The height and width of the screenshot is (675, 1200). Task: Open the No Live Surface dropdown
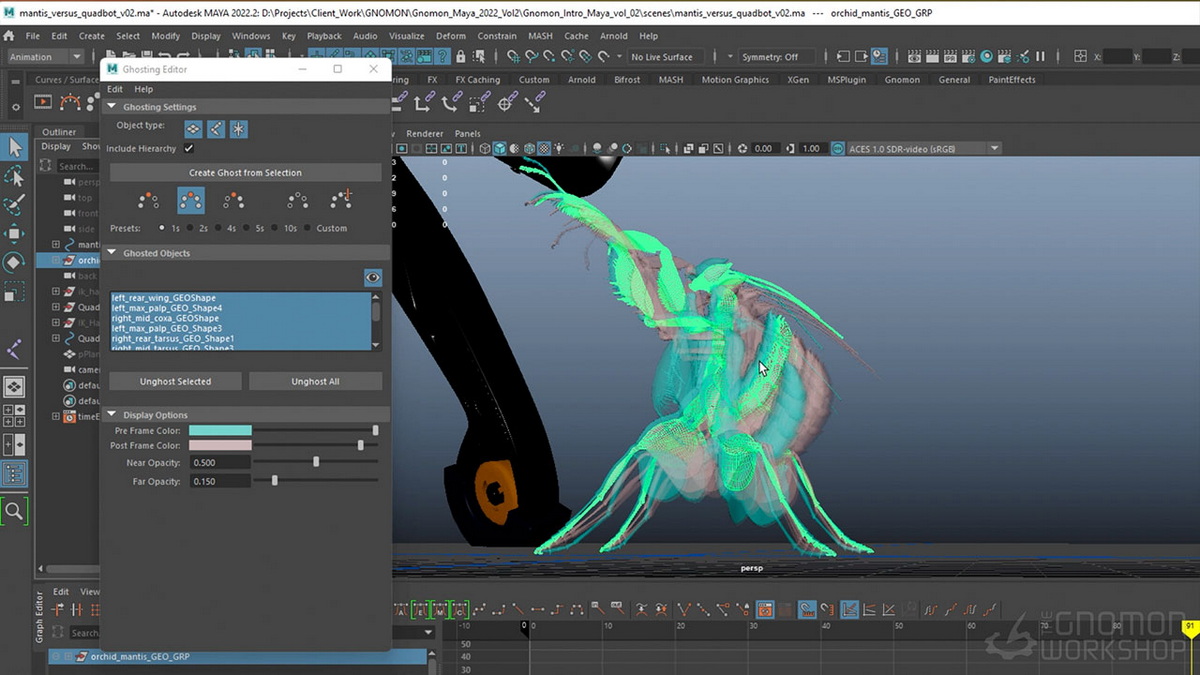667,57
